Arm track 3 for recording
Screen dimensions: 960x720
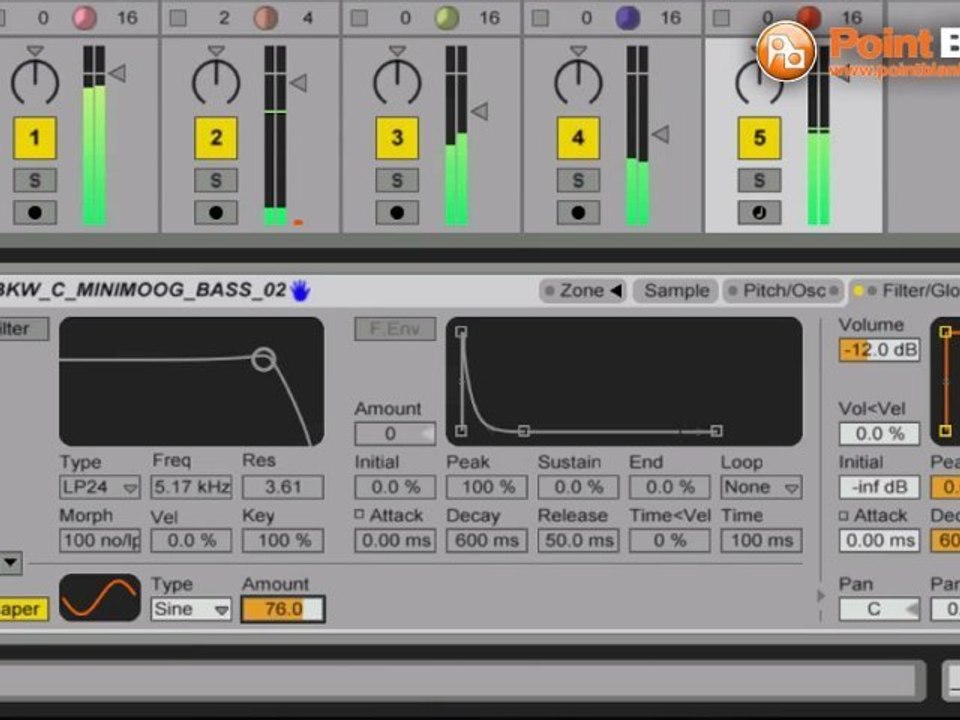coord(397,212)
